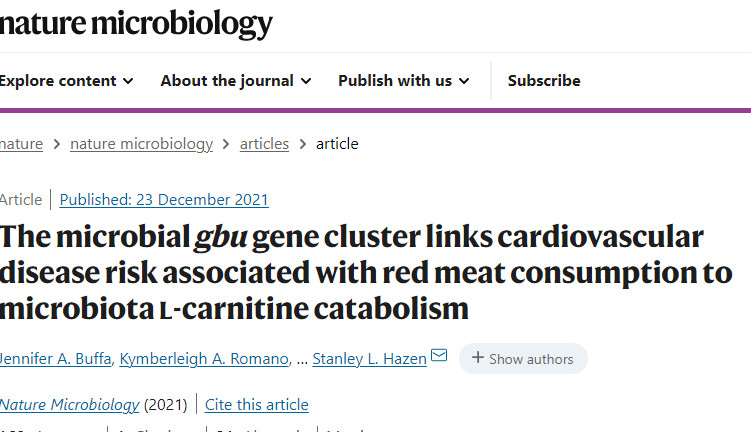The width and height of the screenshot is (751, 432).
Task: Open the Publish with us menu
Action: [403, 81]
